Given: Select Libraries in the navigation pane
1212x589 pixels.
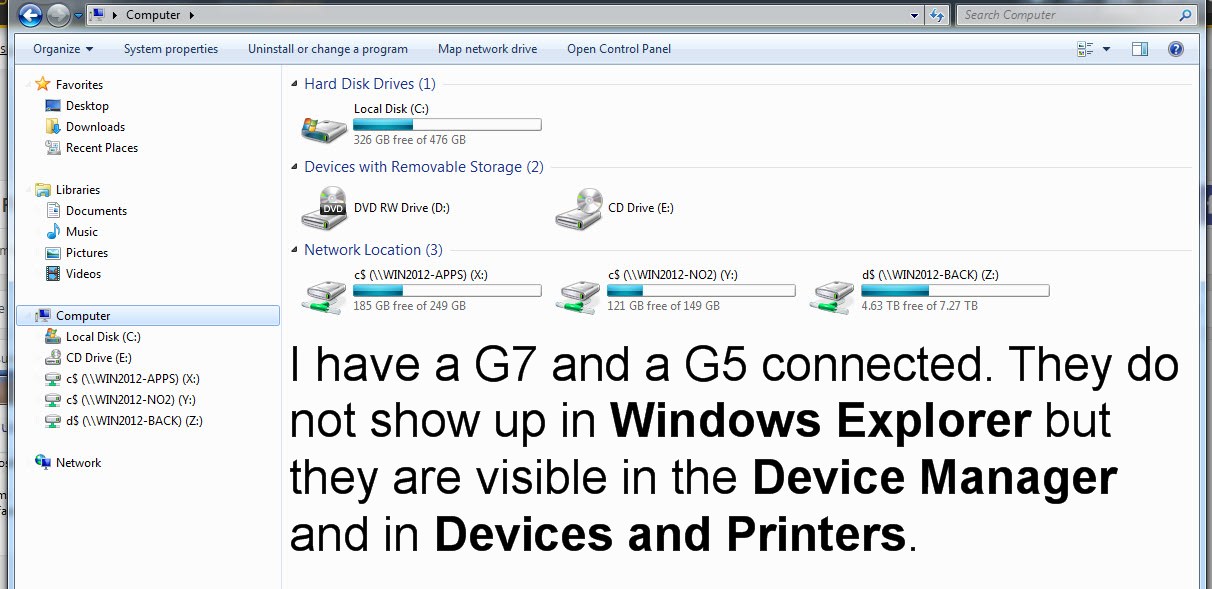Looking at the screenshot, I should coord(78,190).
